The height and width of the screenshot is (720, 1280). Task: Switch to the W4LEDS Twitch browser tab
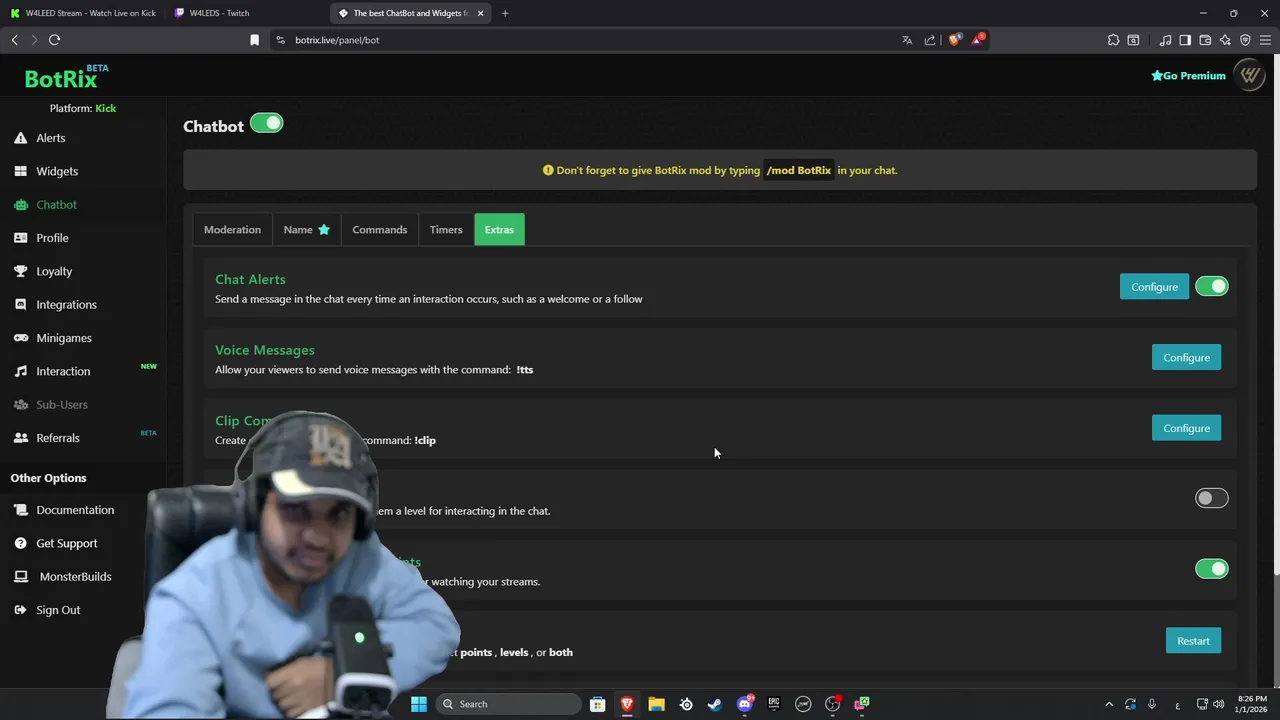246,13
